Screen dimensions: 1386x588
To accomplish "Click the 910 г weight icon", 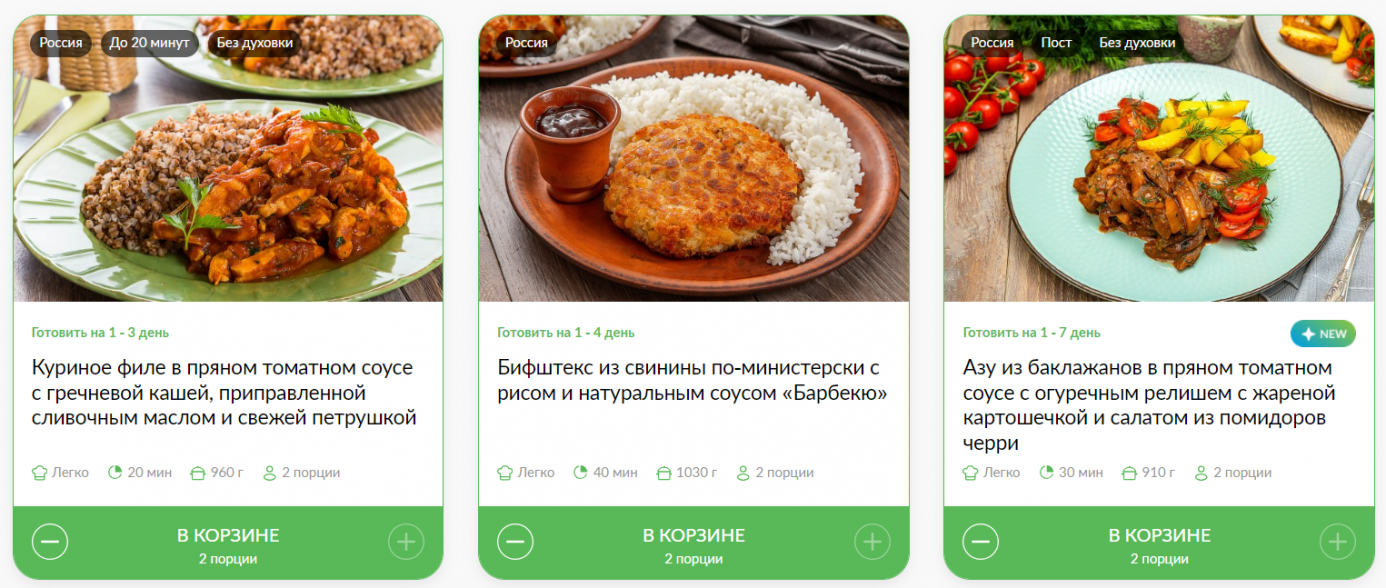I will 1130,472.
